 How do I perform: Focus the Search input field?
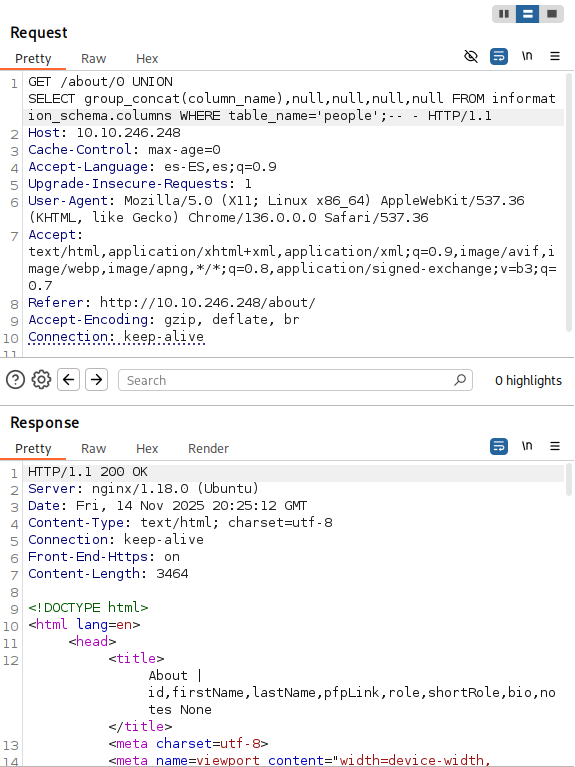pyautogui.click(x=296, y=380)
